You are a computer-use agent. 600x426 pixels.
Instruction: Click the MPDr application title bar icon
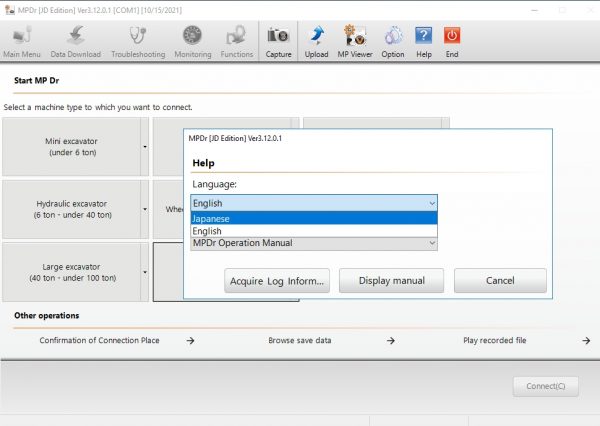coord(9,10)
